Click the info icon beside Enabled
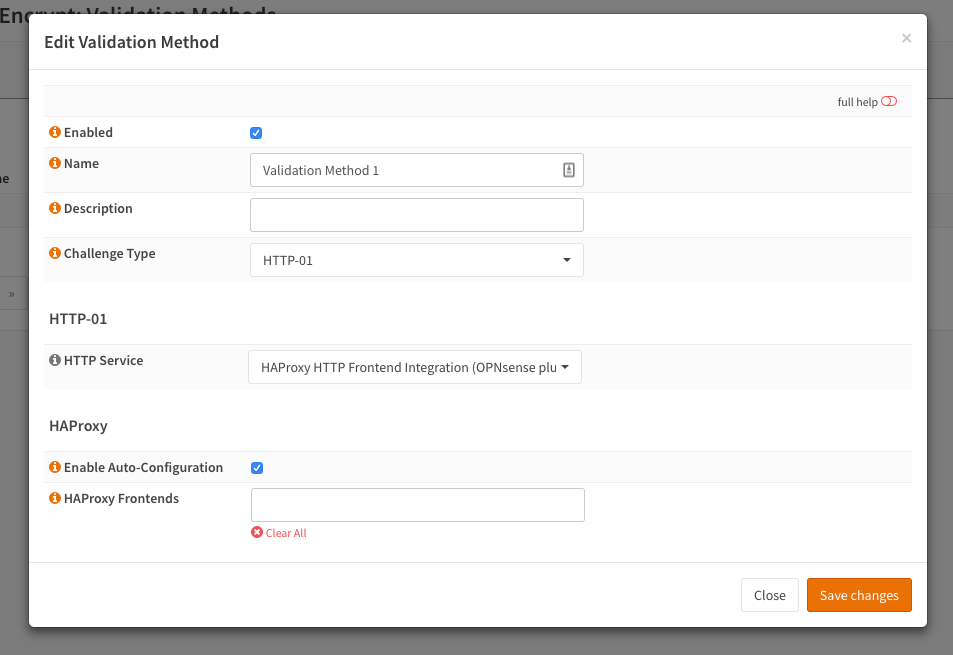 pyautogui.click(x=55, y=133)
